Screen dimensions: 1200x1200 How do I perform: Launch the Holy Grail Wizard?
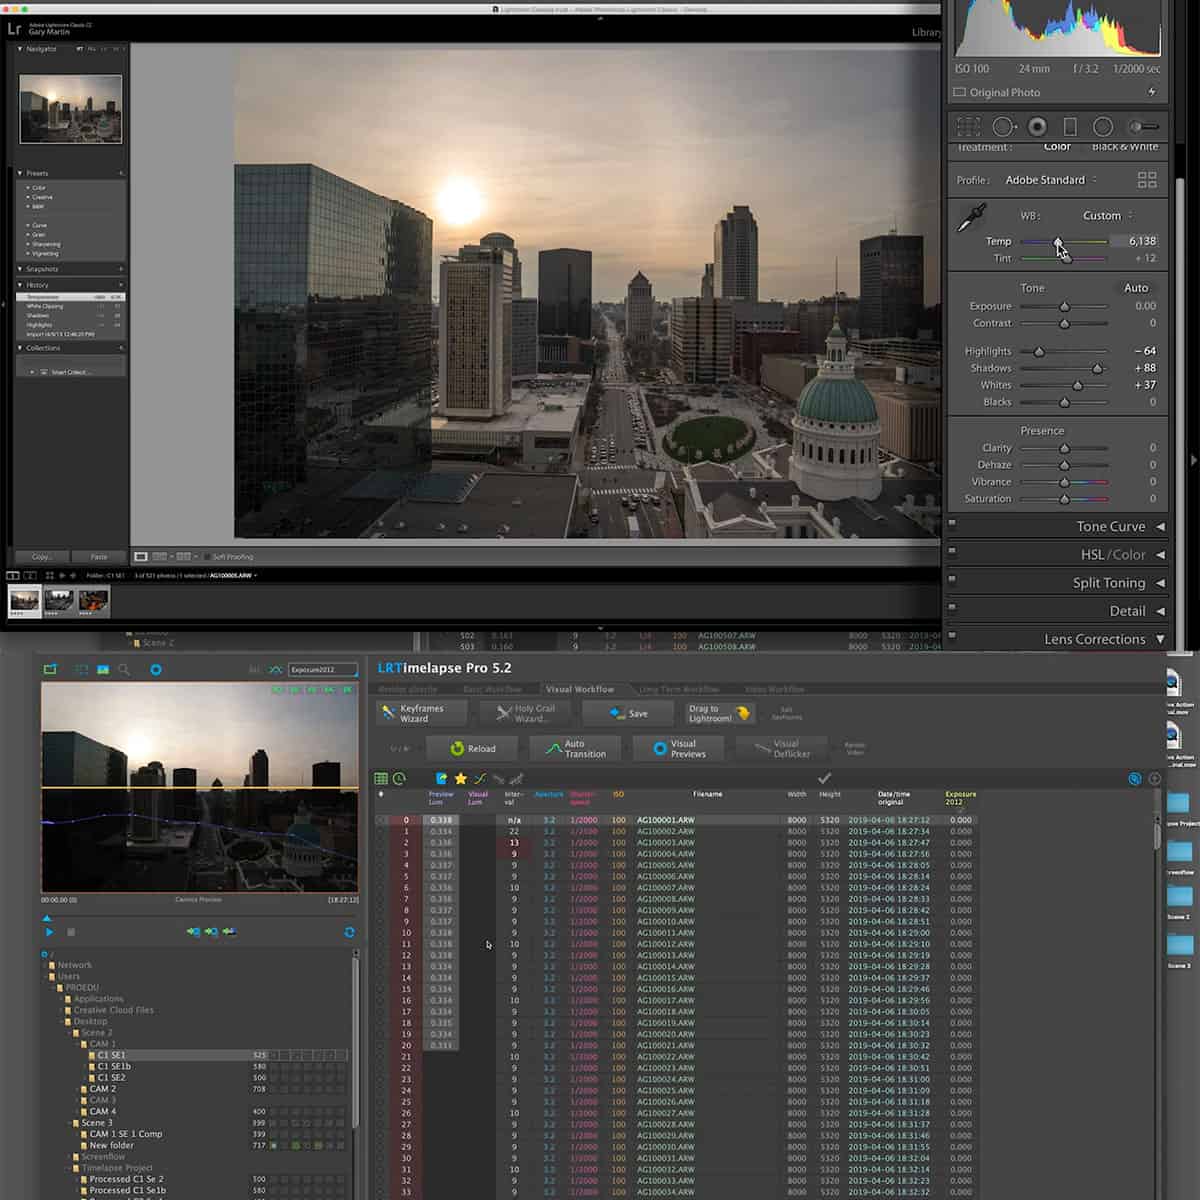click(525, 712)
